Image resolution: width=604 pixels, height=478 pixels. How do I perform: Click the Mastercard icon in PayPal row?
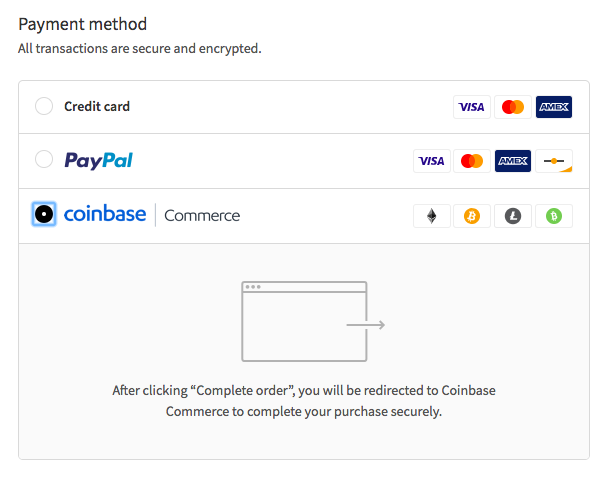pos(472,161)
